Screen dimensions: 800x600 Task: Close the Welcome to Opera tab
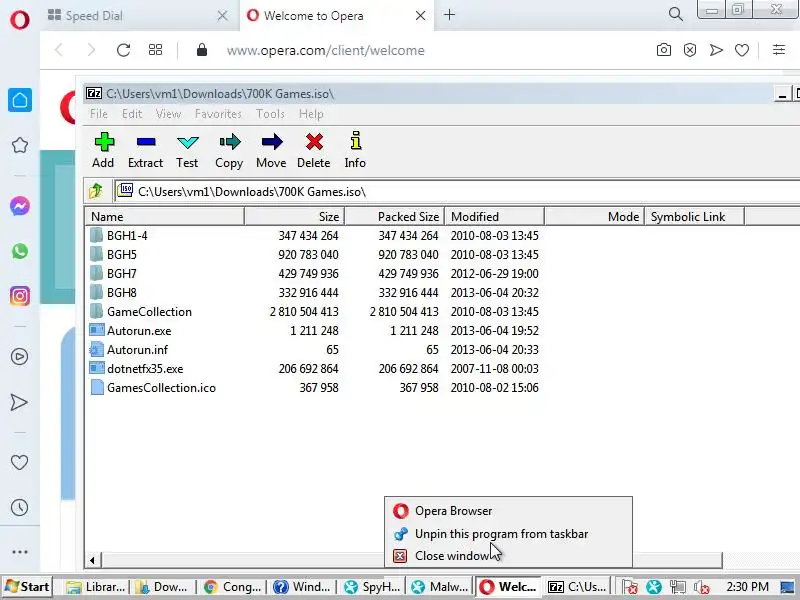pos(420,16)
